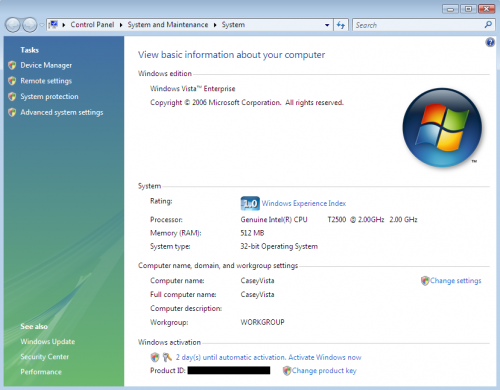Click the 'WORKGROUP' workgroup value
Image resolution: width=500 pixels, height=390 pixels.
(262, 322)
